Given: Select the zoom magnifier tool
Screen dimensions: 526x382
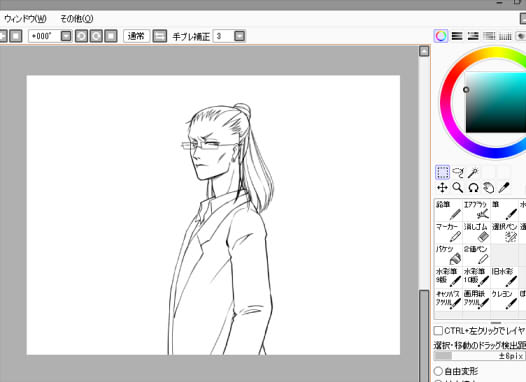Looking at the screenshot, I should tap(458, 188).
